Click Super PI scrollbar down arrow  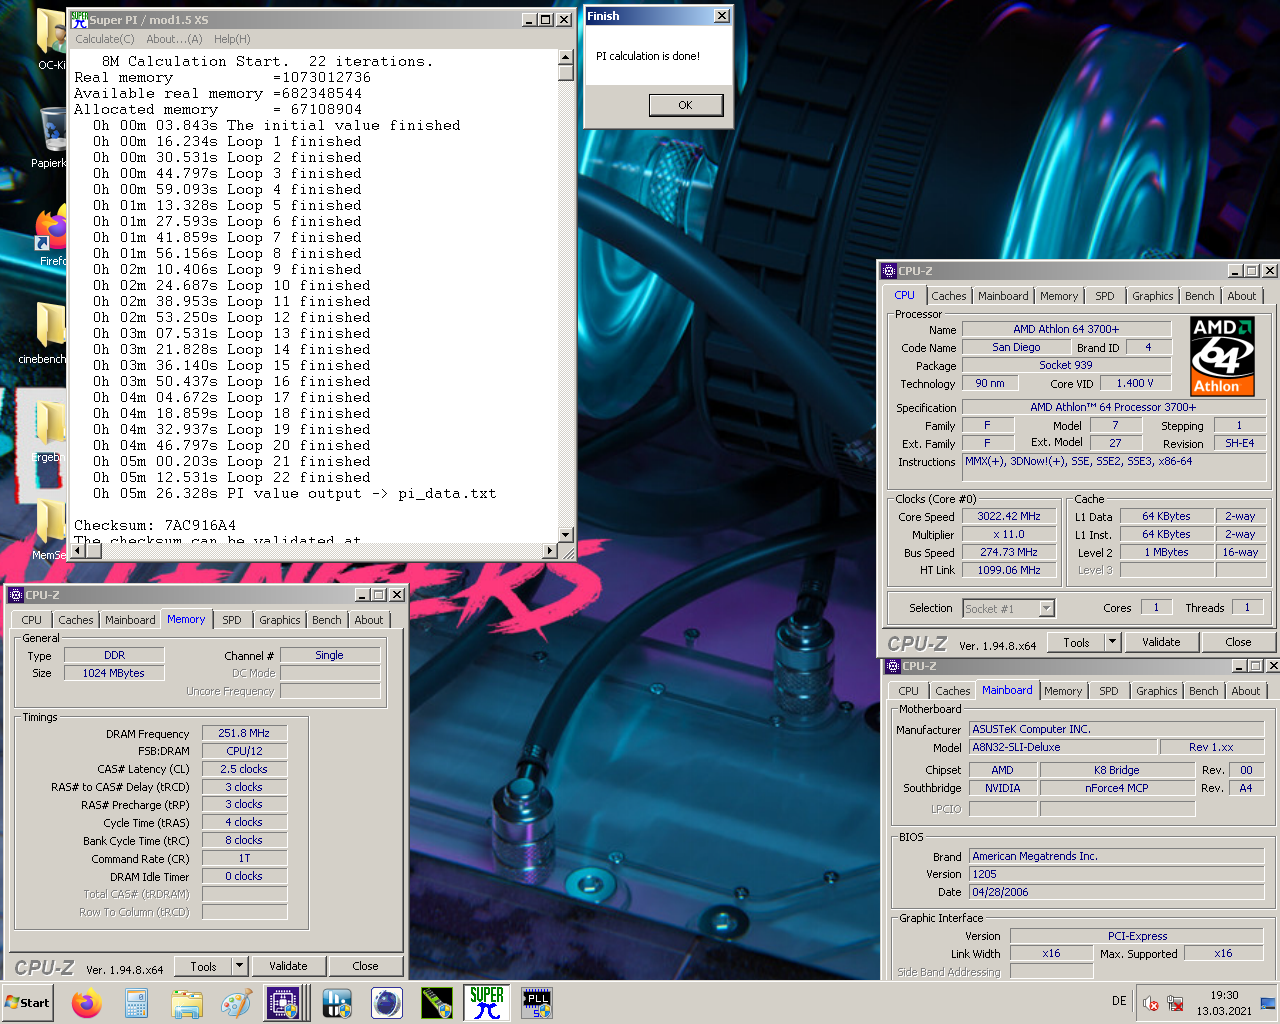(x=566, y=535)
